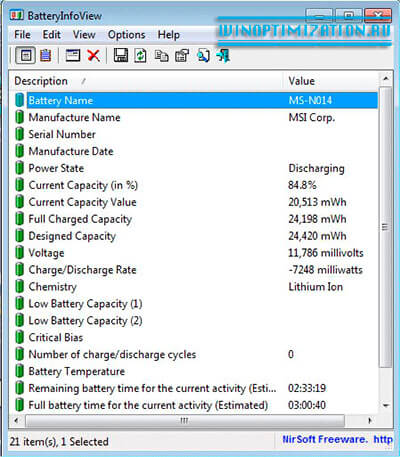
Task: Open the NirSoft Freeware link
Action: point(337,439)
